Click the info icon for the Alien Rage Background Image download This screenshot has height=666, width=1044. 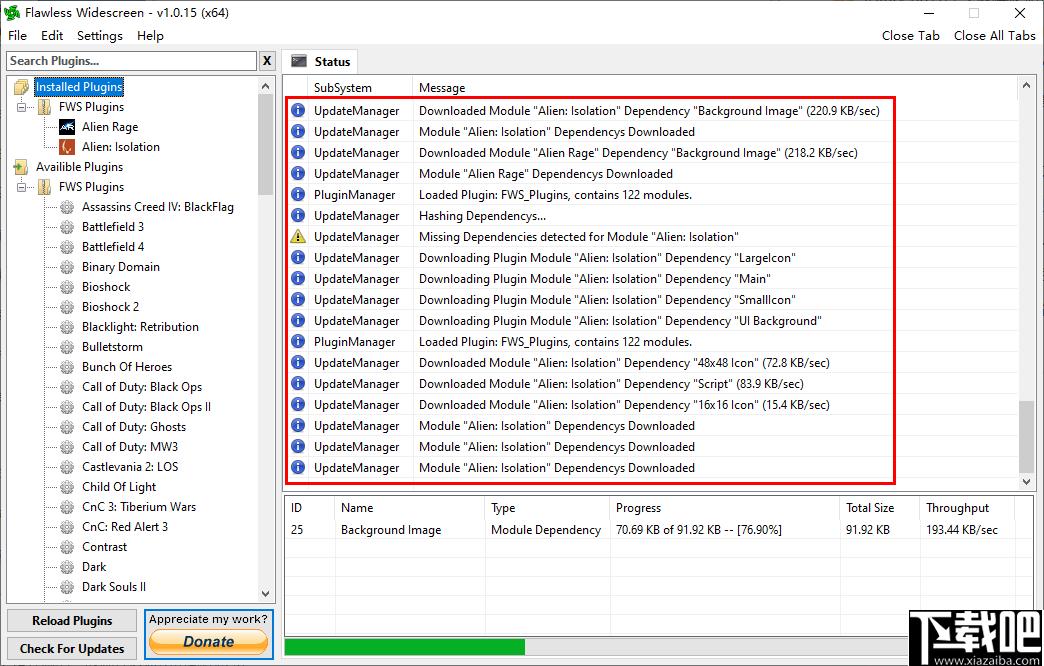298,153
